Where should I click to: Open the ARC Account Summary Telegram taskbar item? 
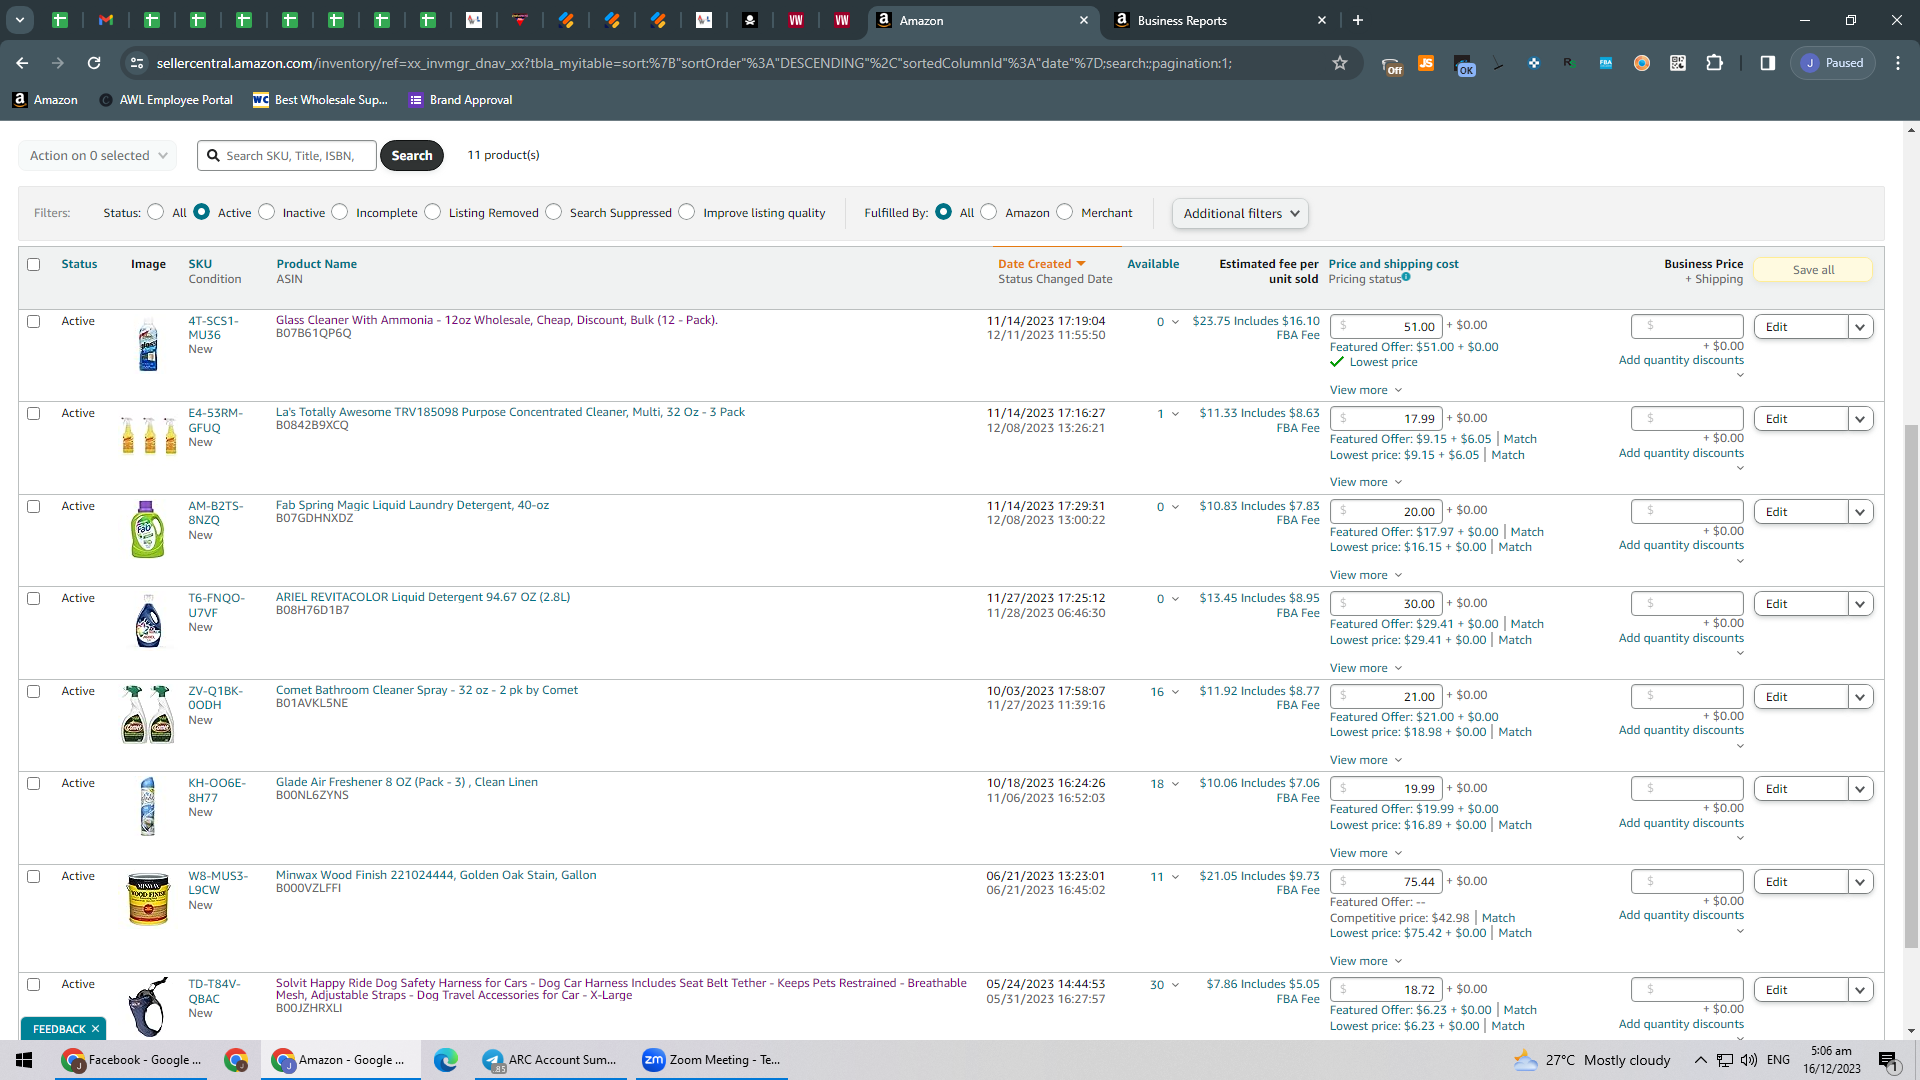pos(550,1060)
